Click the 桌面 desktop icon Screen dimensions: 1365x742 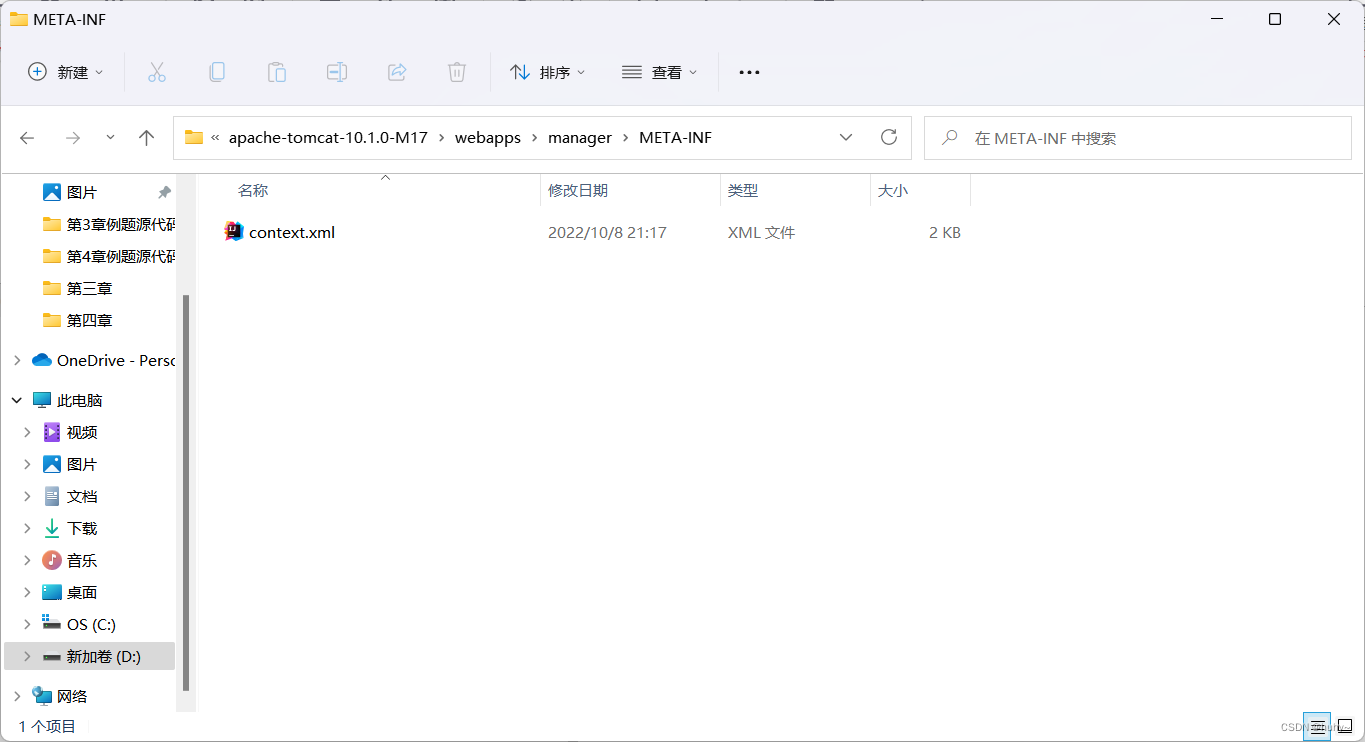(52, 592)
